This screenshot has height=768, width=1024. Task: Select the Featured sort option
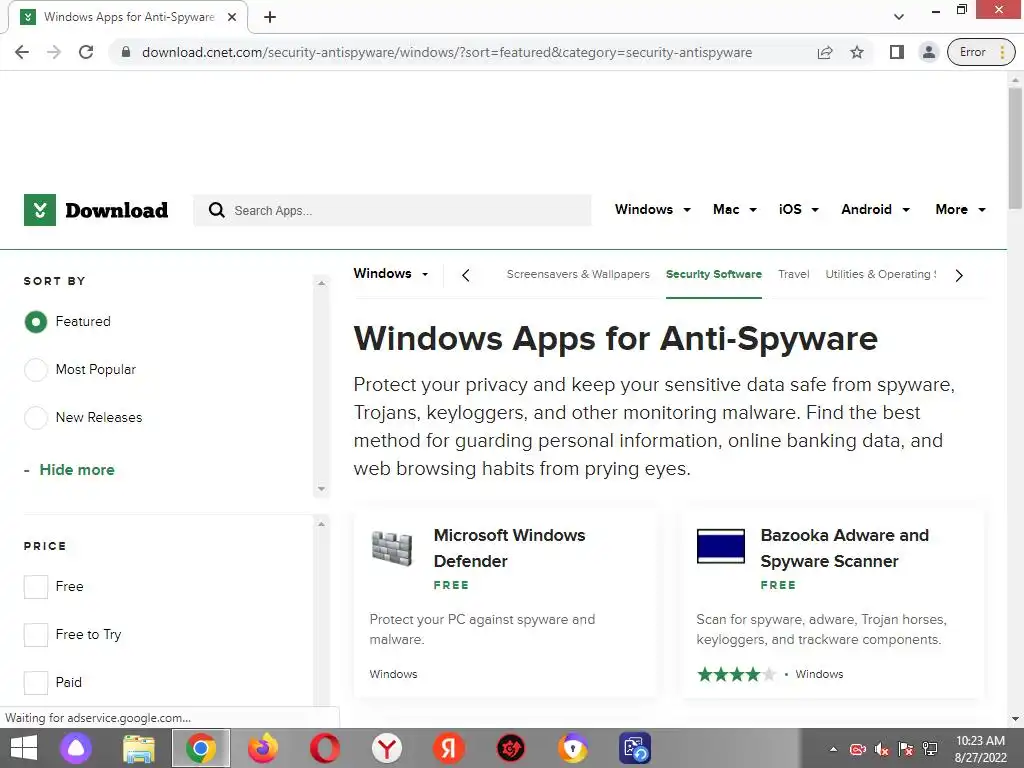point(36,321)
